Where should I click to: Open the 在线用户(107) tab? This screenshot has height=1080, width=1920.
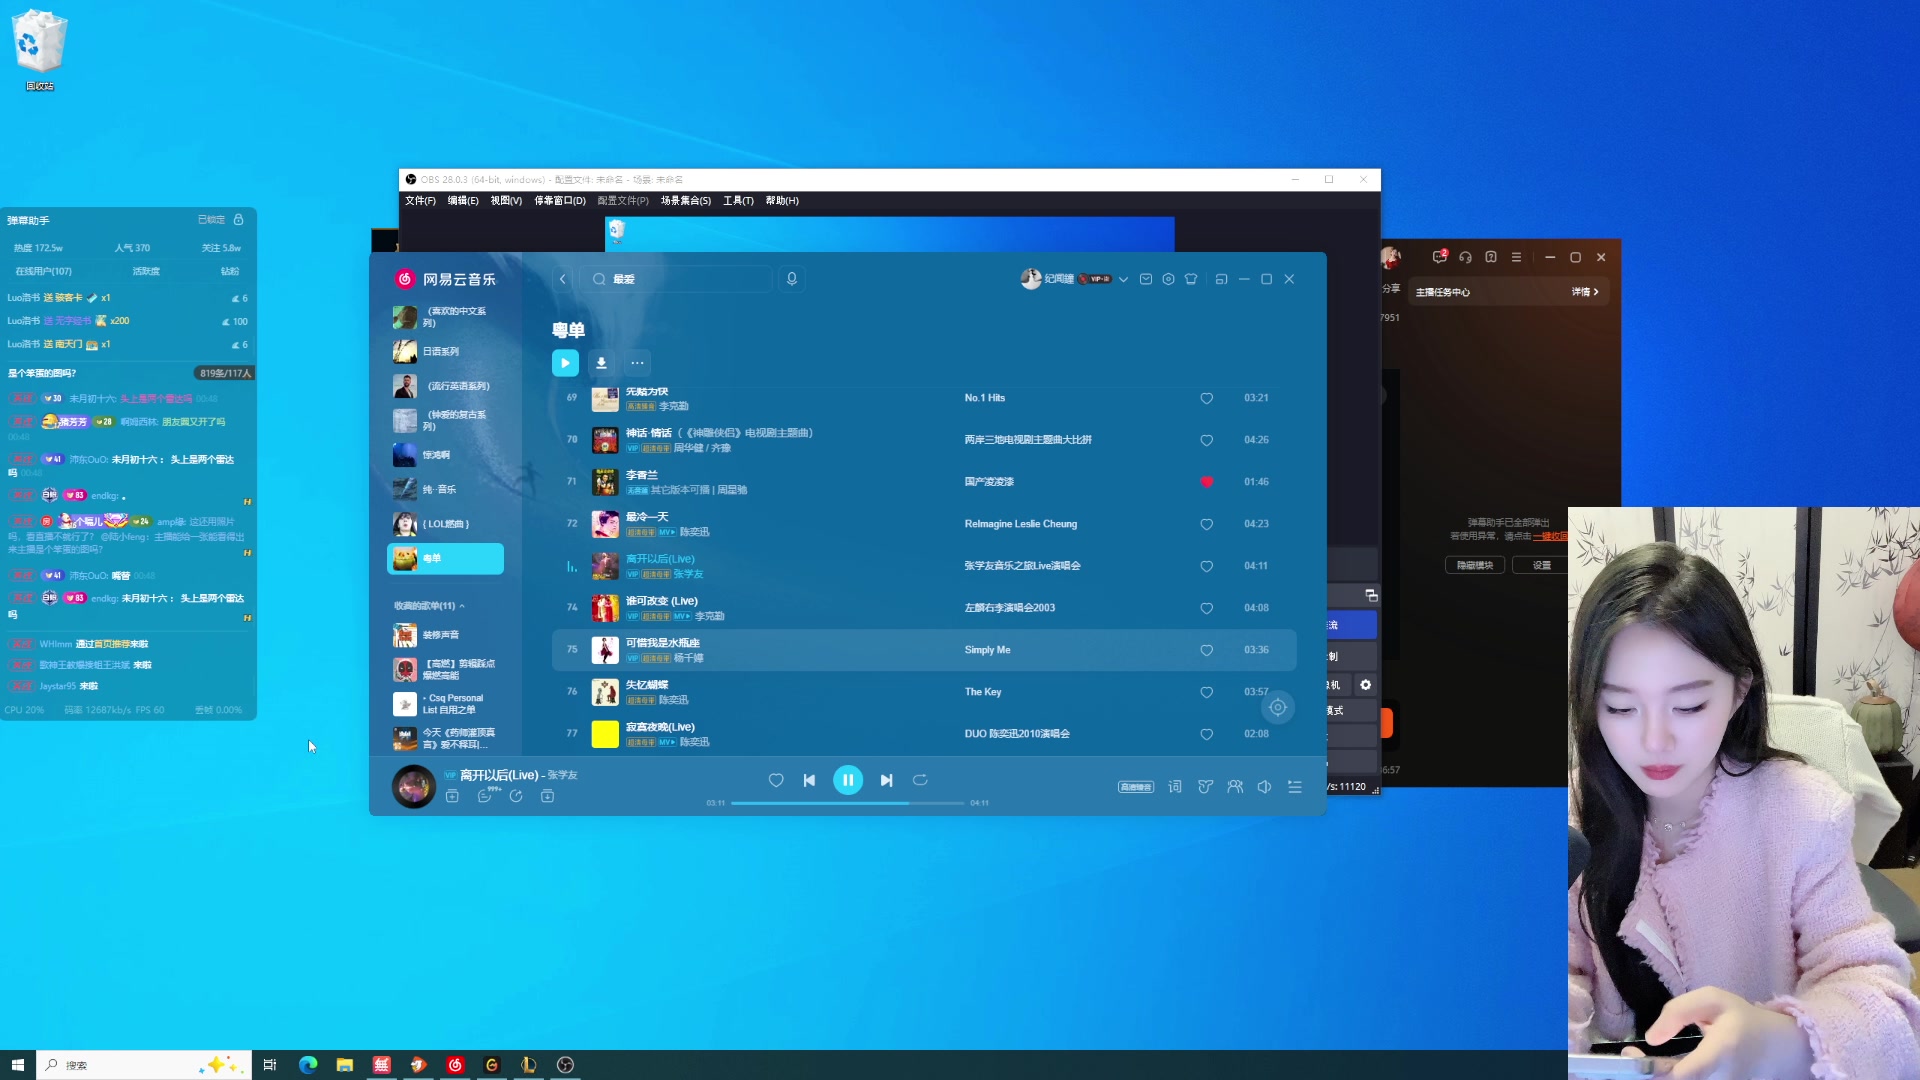point(43,271)
